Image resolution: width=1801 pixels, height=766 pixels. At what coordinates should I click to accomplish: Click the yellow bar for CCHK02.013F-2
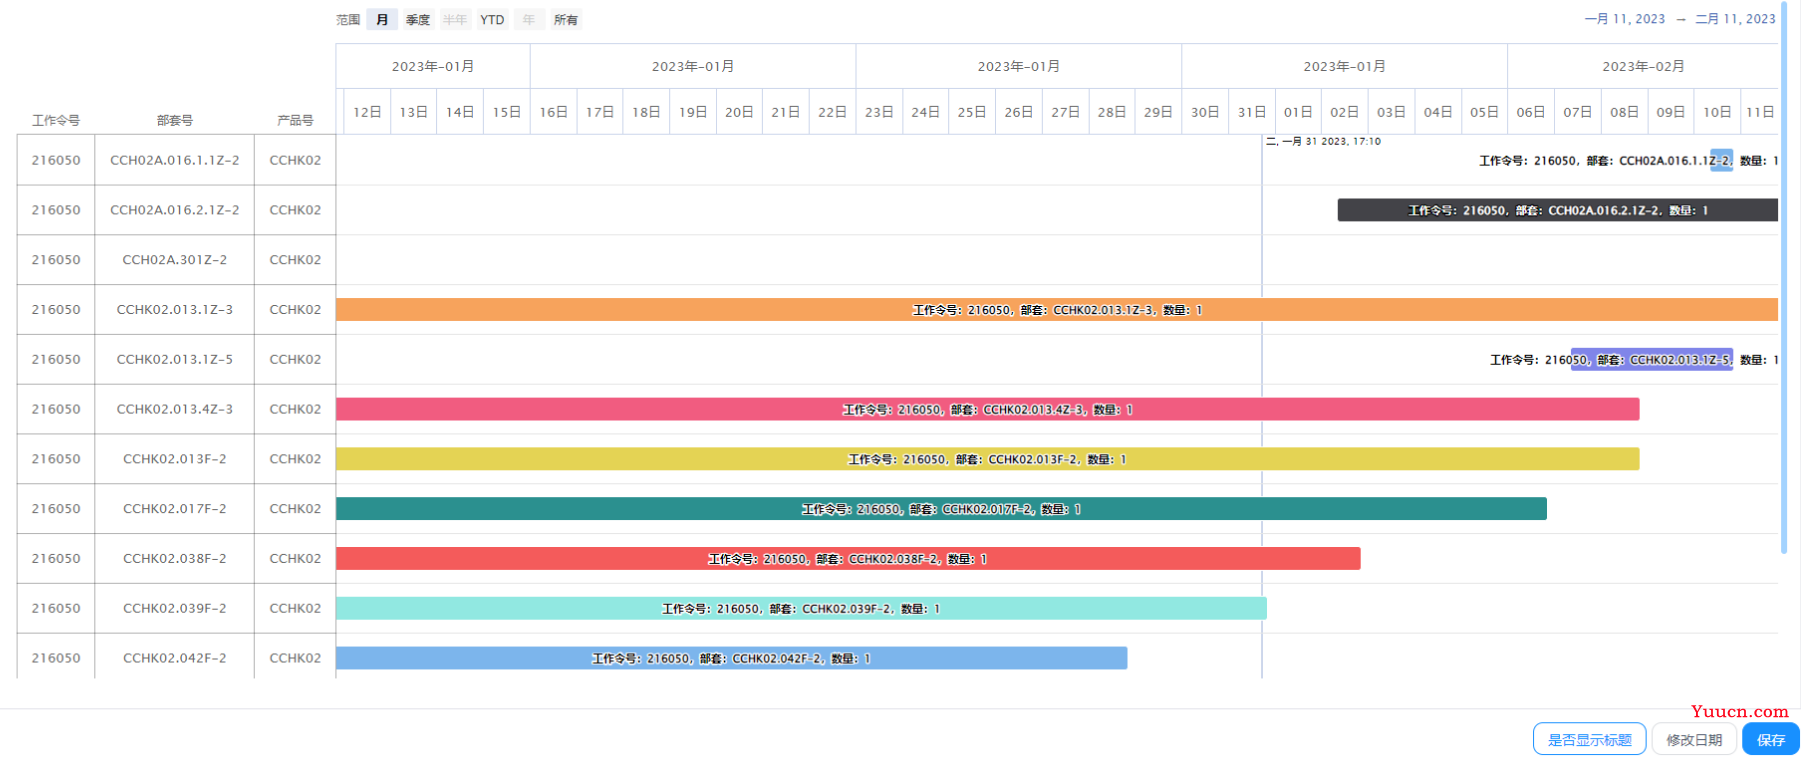(988, 459)
